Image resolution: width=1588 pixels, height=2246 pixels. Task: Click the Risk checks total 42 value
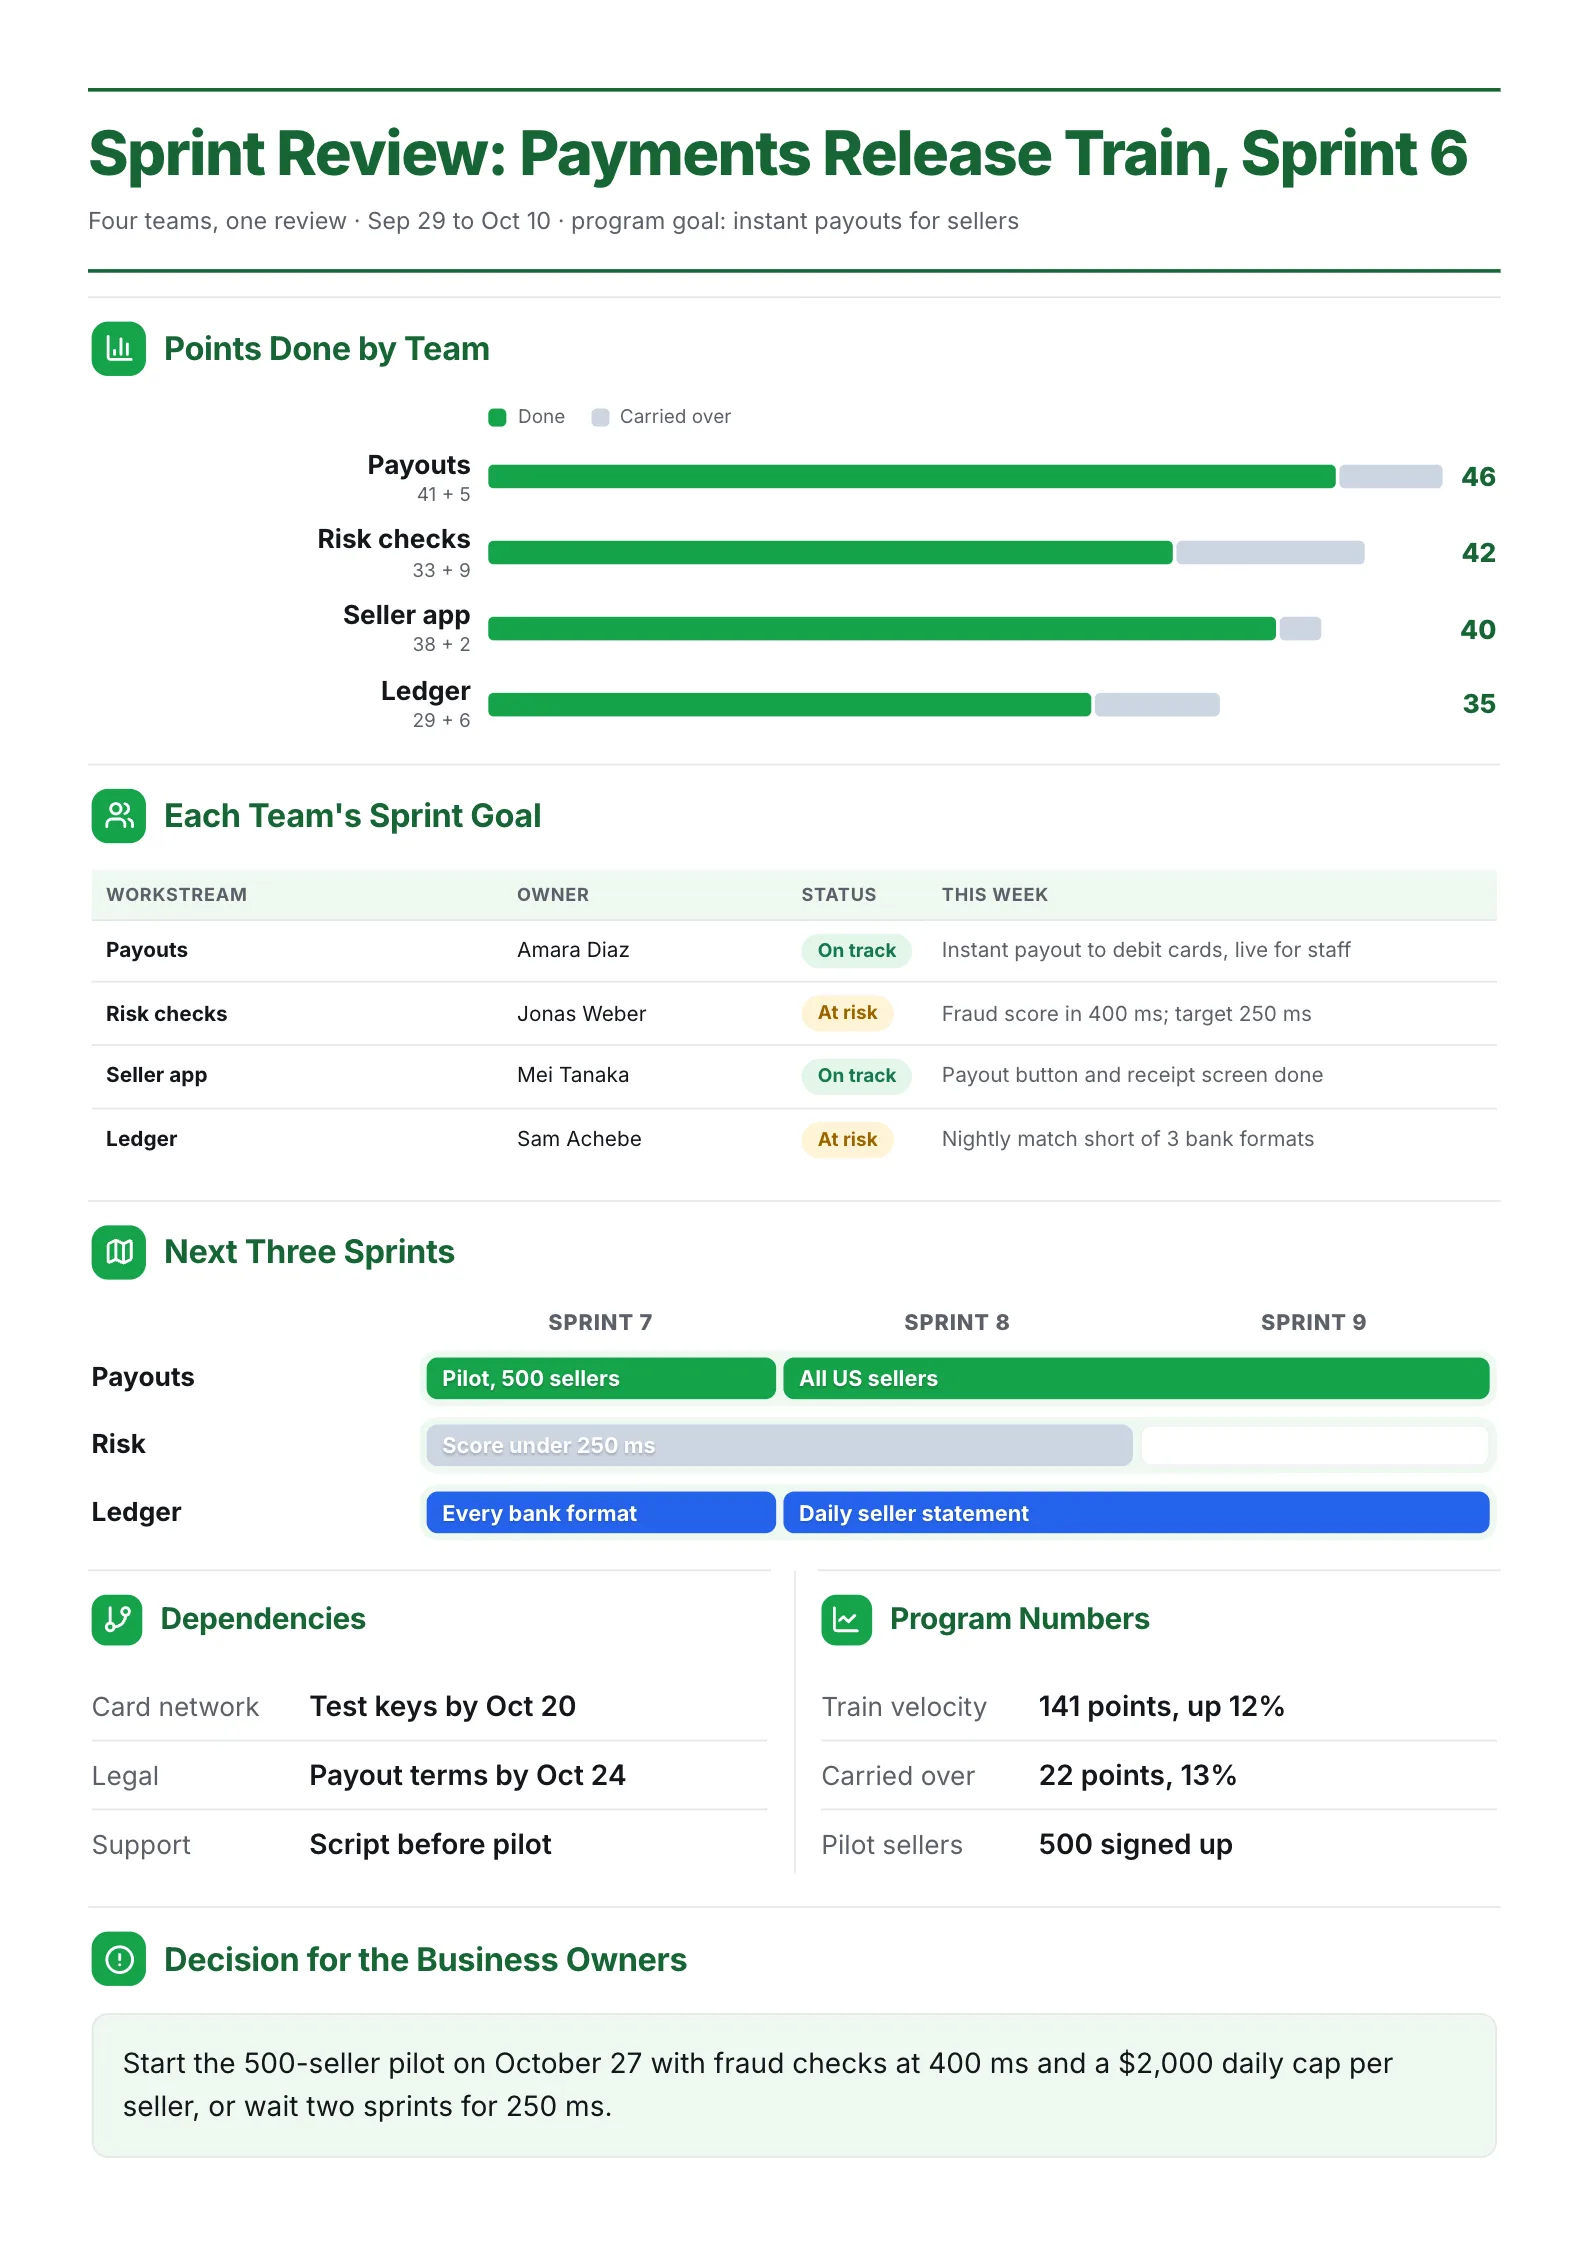pos(1478,553)
